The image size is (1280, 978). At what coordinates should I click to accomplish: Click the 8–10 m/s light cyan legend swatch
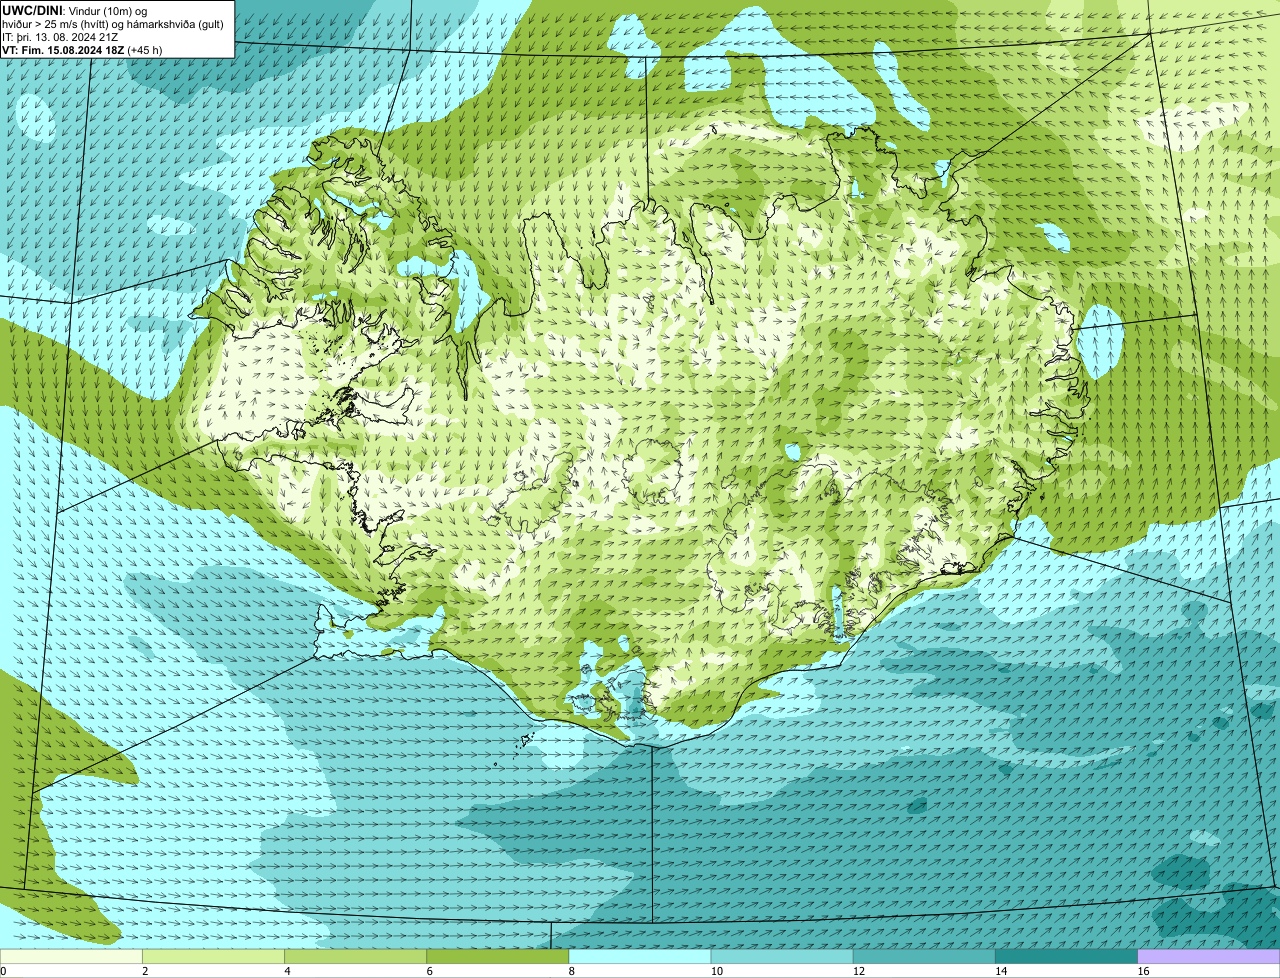(640, 957)
